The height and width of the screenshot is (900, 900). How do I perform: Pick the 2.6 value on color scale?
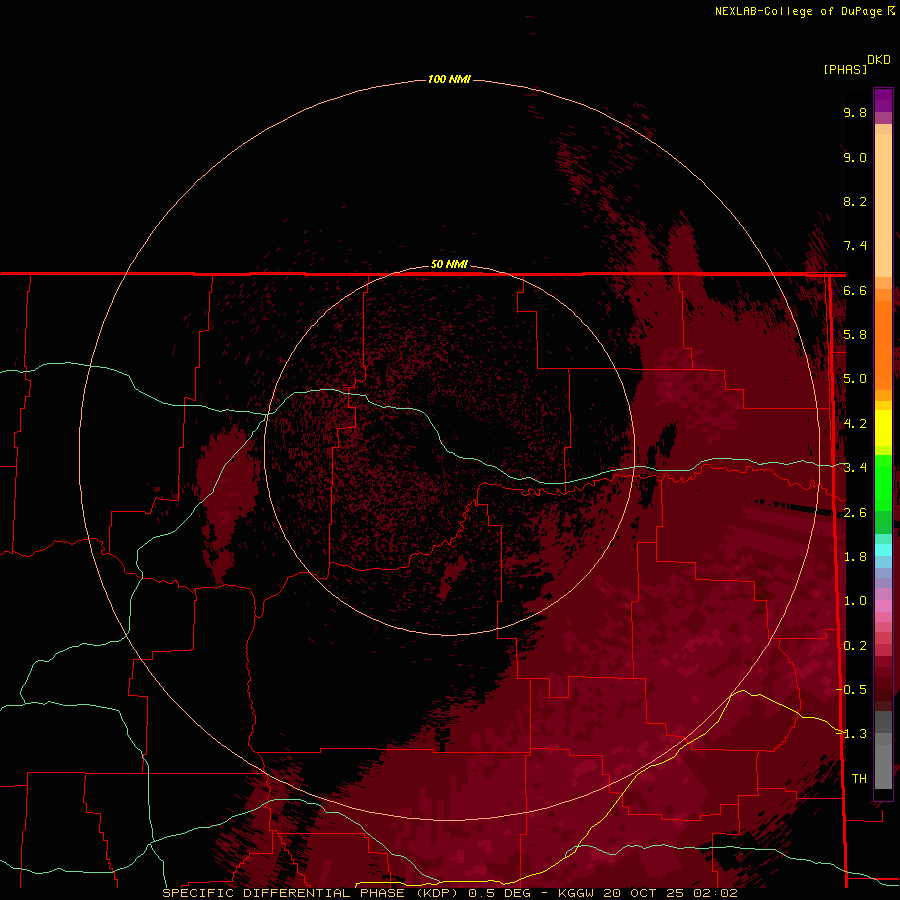tap(855, 513)
